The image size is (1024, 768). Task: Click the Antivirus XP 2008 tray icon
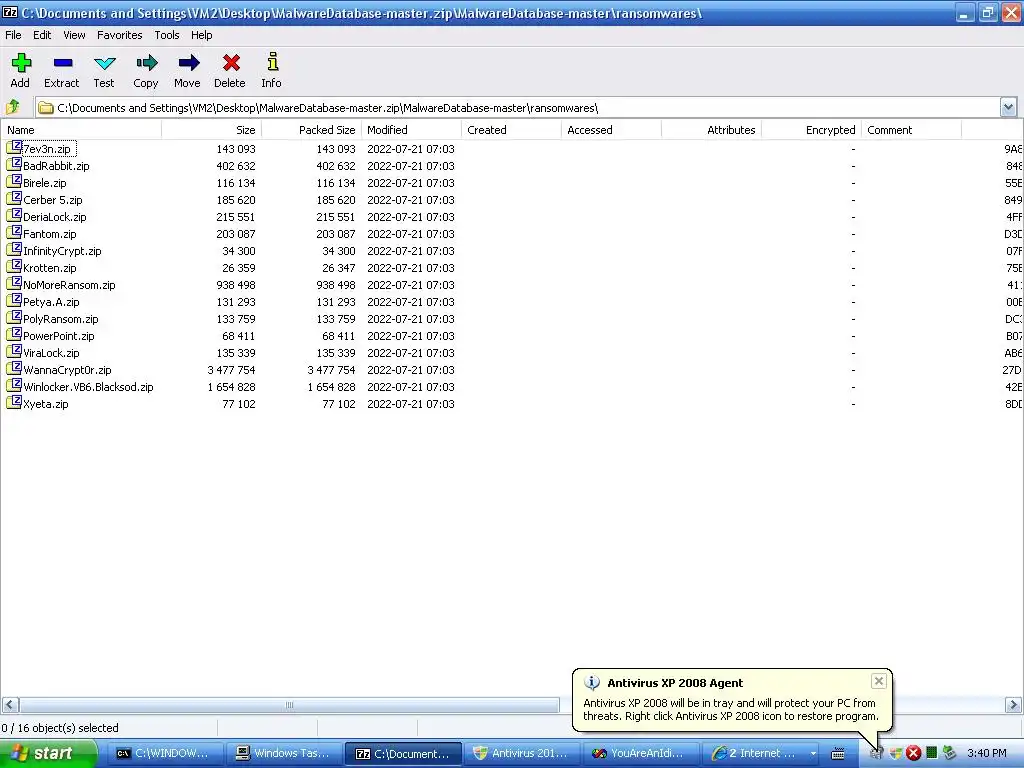pyautogui.click(x=877, y=753)
